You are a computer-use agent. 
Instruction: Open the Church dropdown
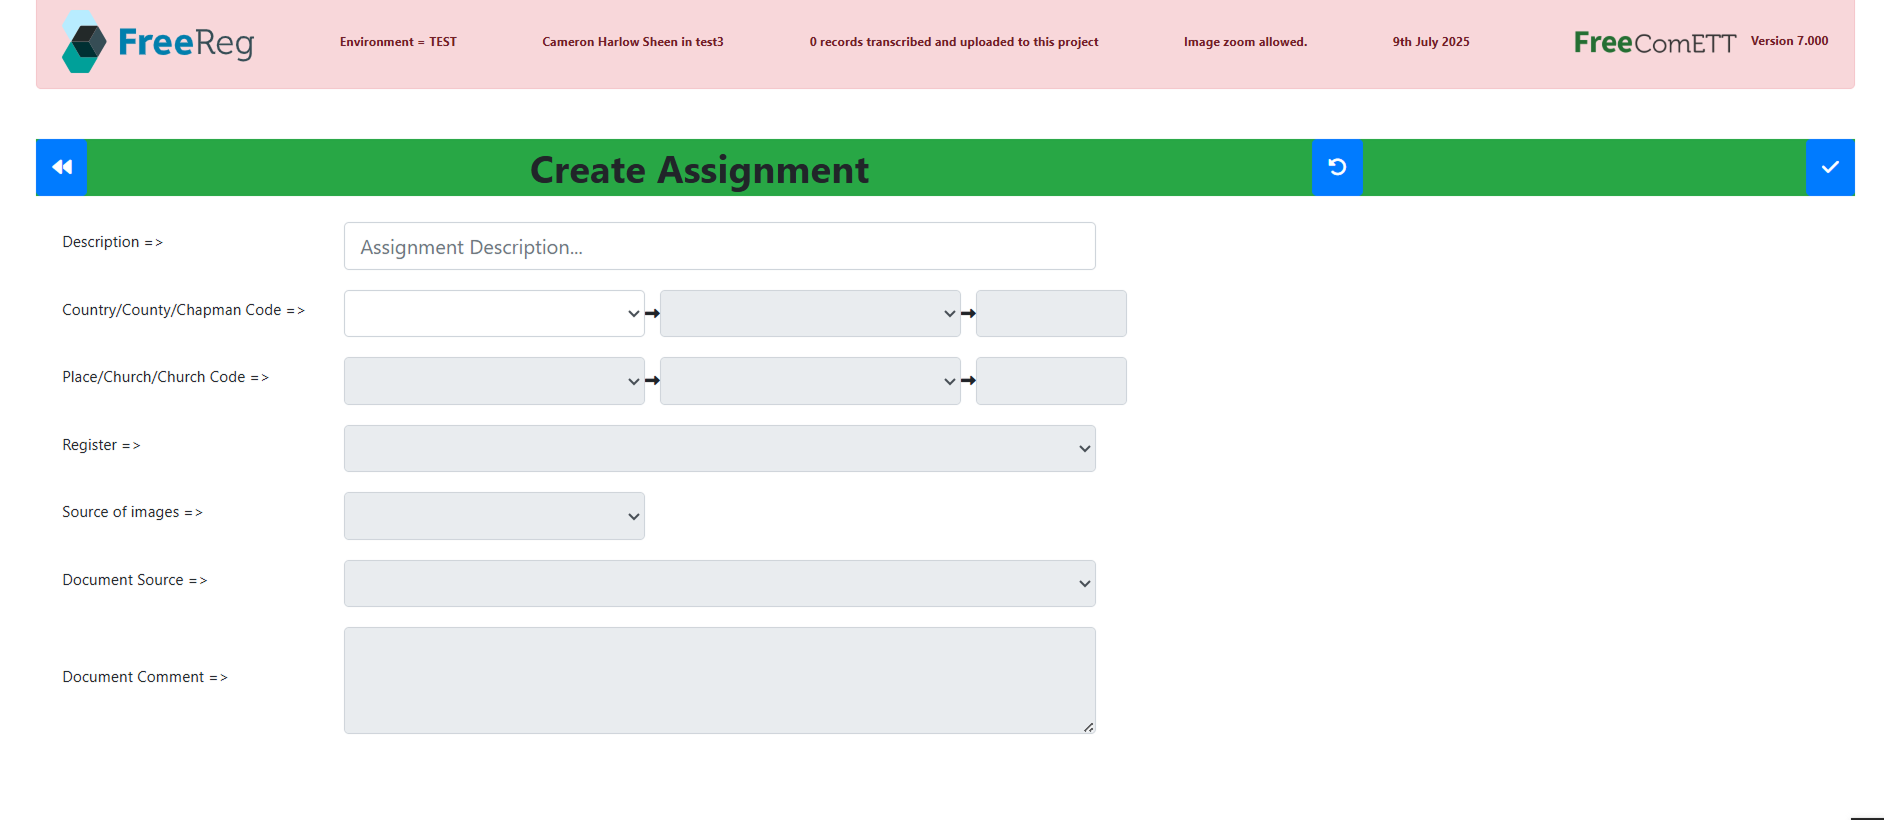click(x=810, y=381)
